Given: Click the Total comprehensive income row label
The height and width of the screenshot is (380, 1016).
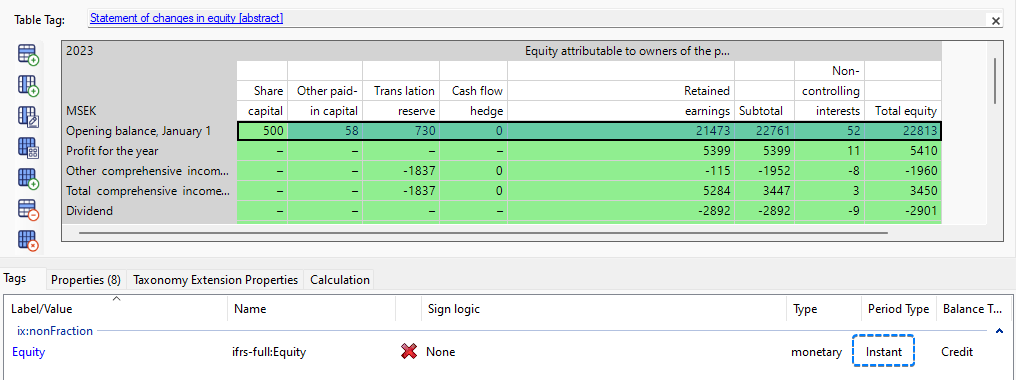Looking at the screenshot, I should 148,191.
